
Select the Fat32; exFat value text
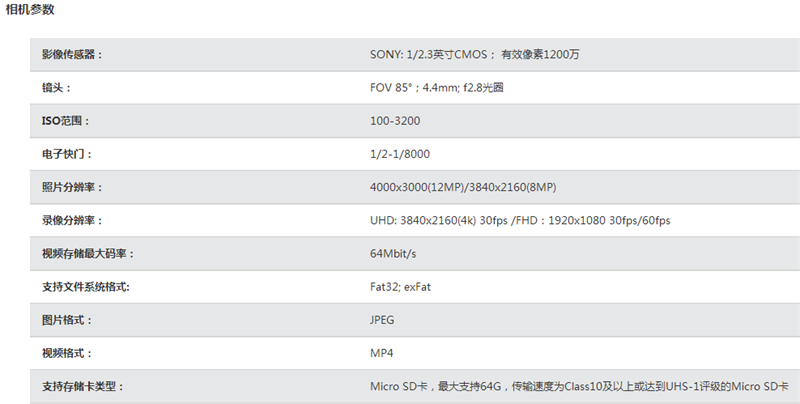[400, 287]
